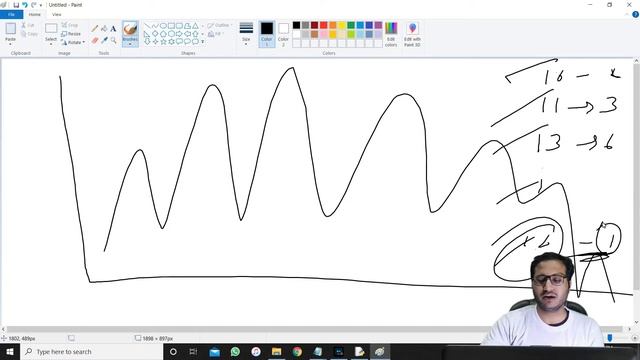Pick the Right triangle shape

click(x=147, y=34)
